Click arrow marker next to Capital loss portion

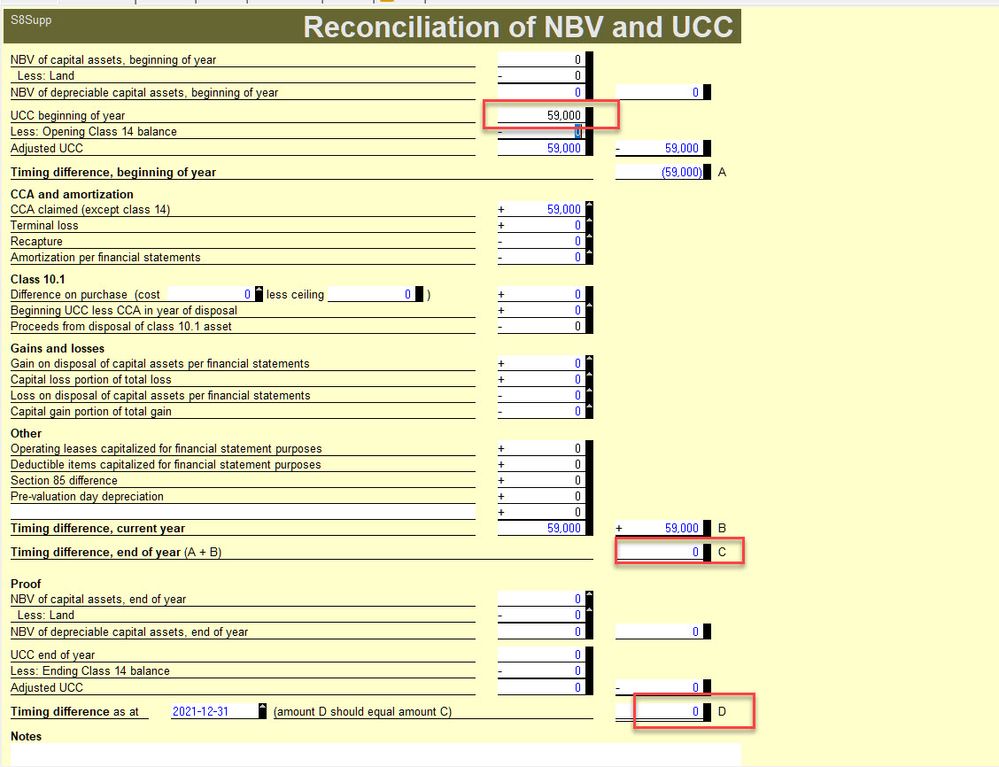click(x=589, y=377)
